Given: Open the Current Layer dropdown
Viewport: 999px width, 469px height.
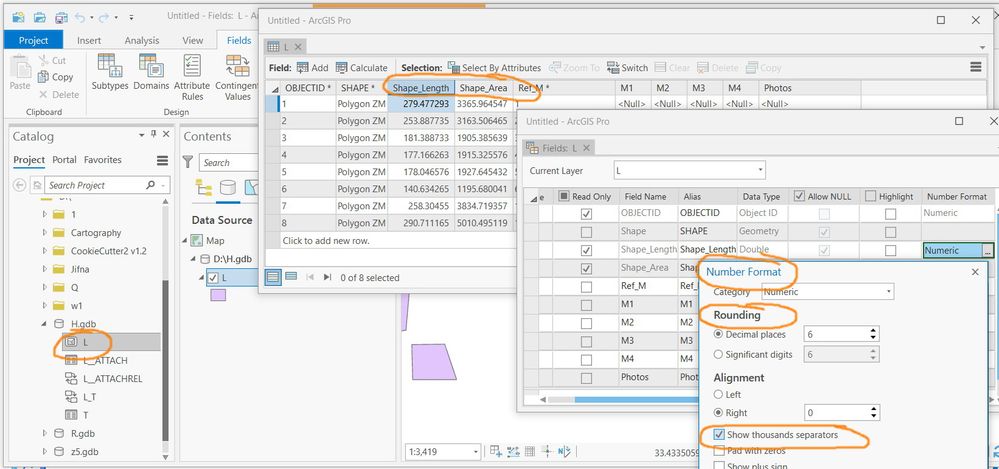Looking at the screenshot, I should (x=760, y=170).
